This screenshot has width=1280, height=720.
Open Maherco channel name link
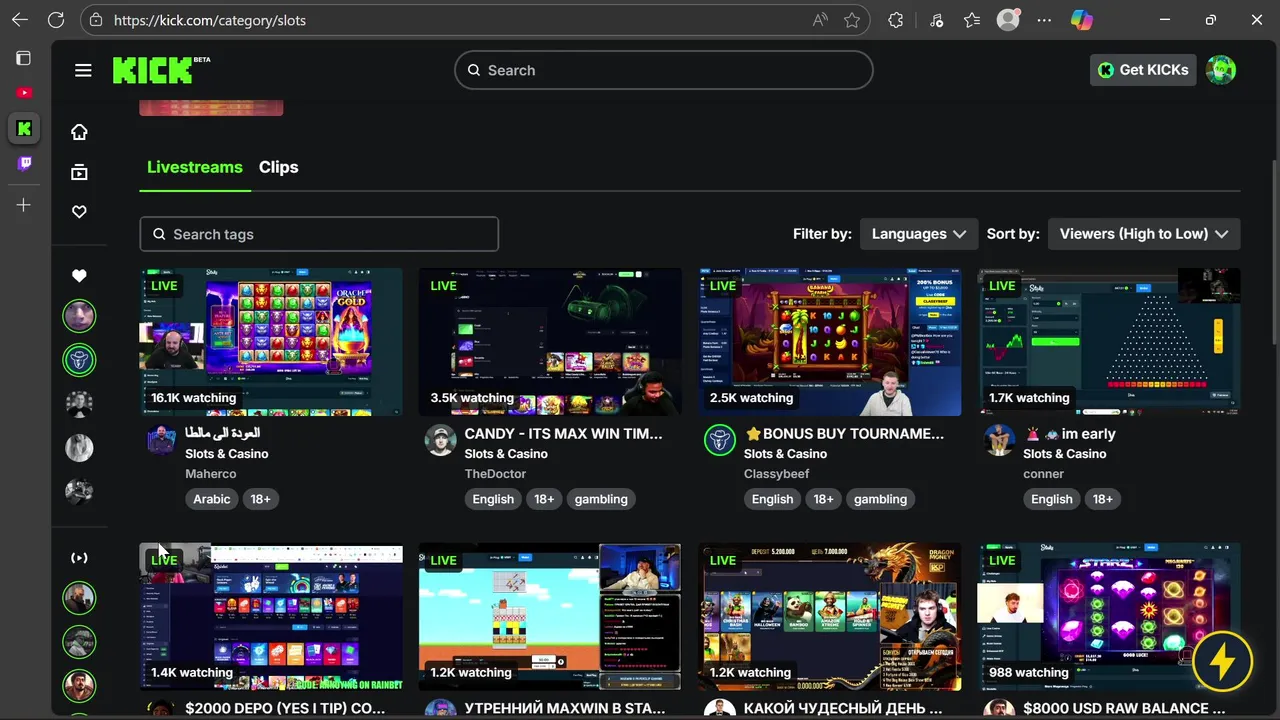[211, 474]
